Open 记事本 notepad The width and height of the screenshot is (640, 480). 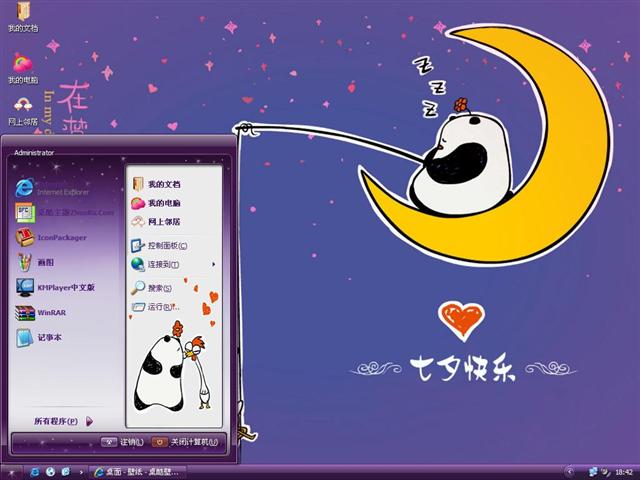pyautogui.click(x=40, y=338)
